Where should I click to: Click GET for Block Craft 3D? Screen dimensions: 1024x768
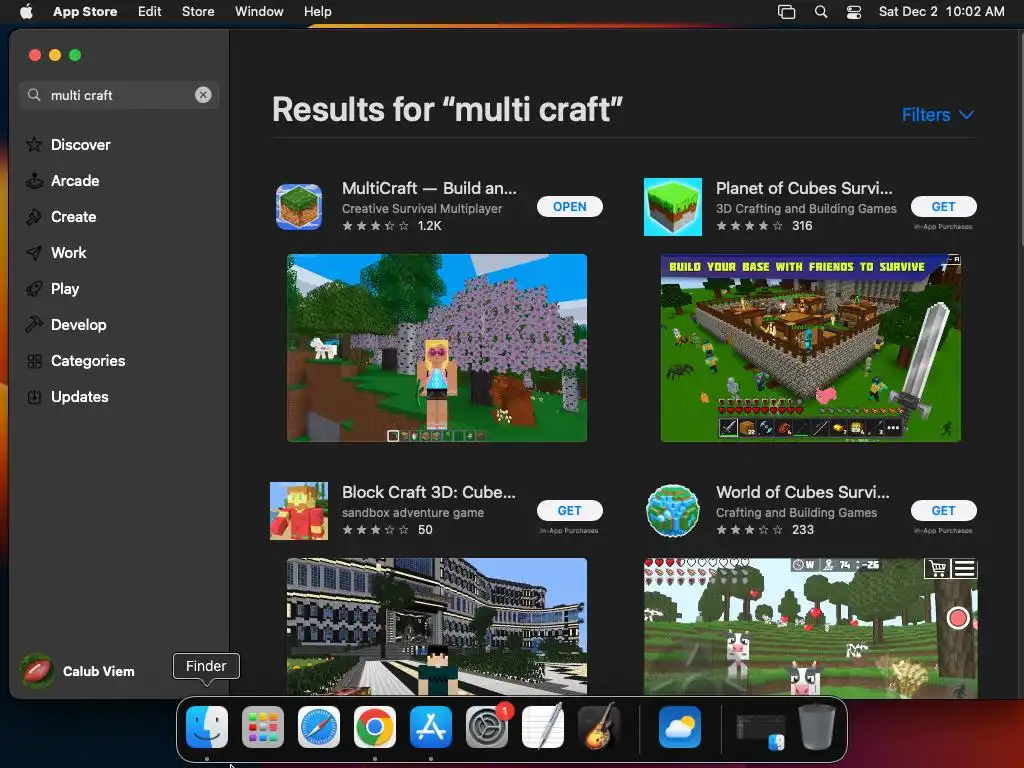click(x=569, y=511)
